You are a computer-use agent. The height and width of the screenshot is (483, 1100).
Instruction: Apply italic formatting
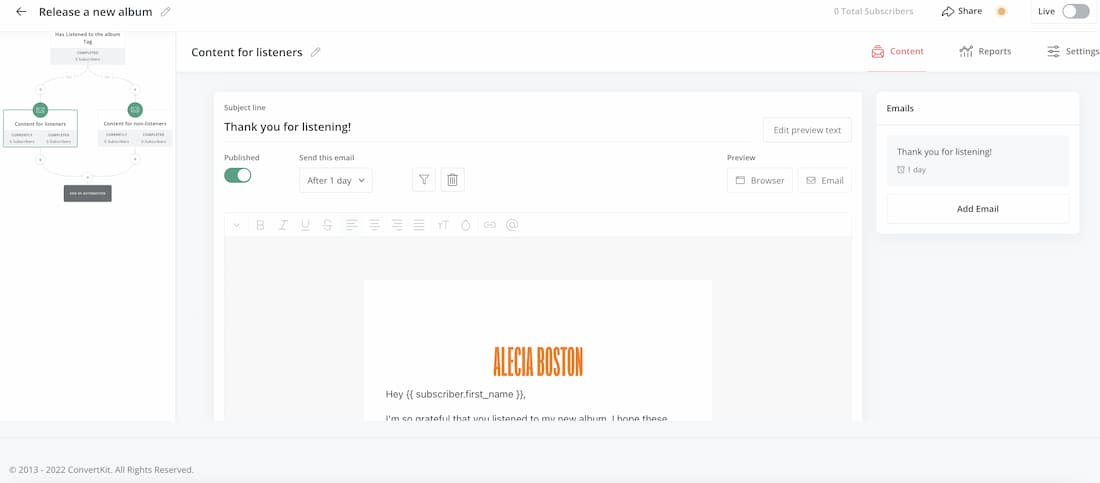click(x=283, y=225)
